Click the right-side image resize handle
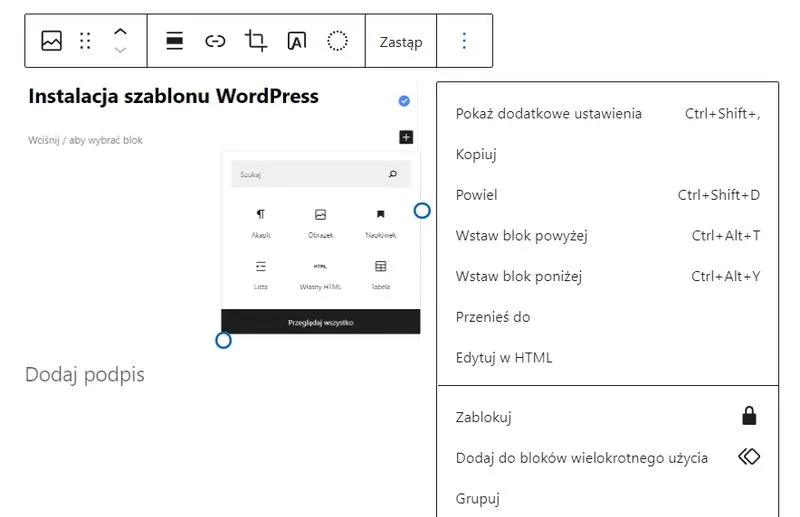This screenshot has height=517, width=800. tap(422, 210)
